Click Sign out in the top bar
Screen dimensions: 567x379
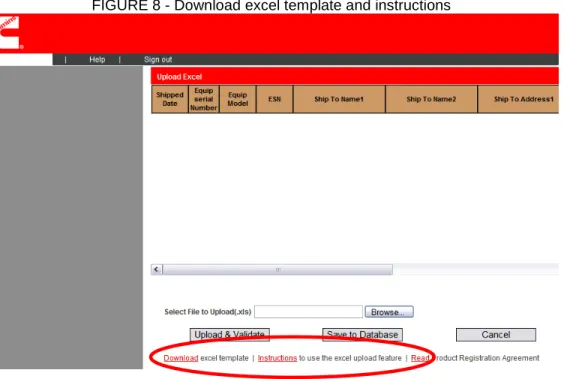coord(158,60)
